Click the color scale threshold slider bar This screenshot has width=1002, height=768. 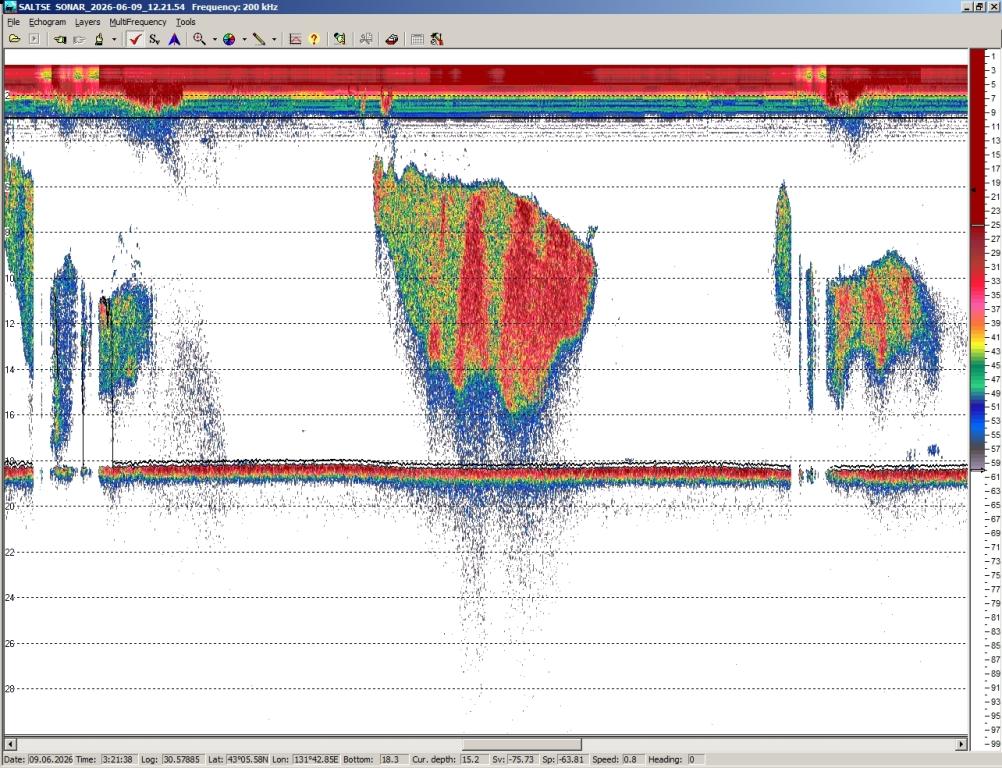pyautogui.click(x=978, y=226)
